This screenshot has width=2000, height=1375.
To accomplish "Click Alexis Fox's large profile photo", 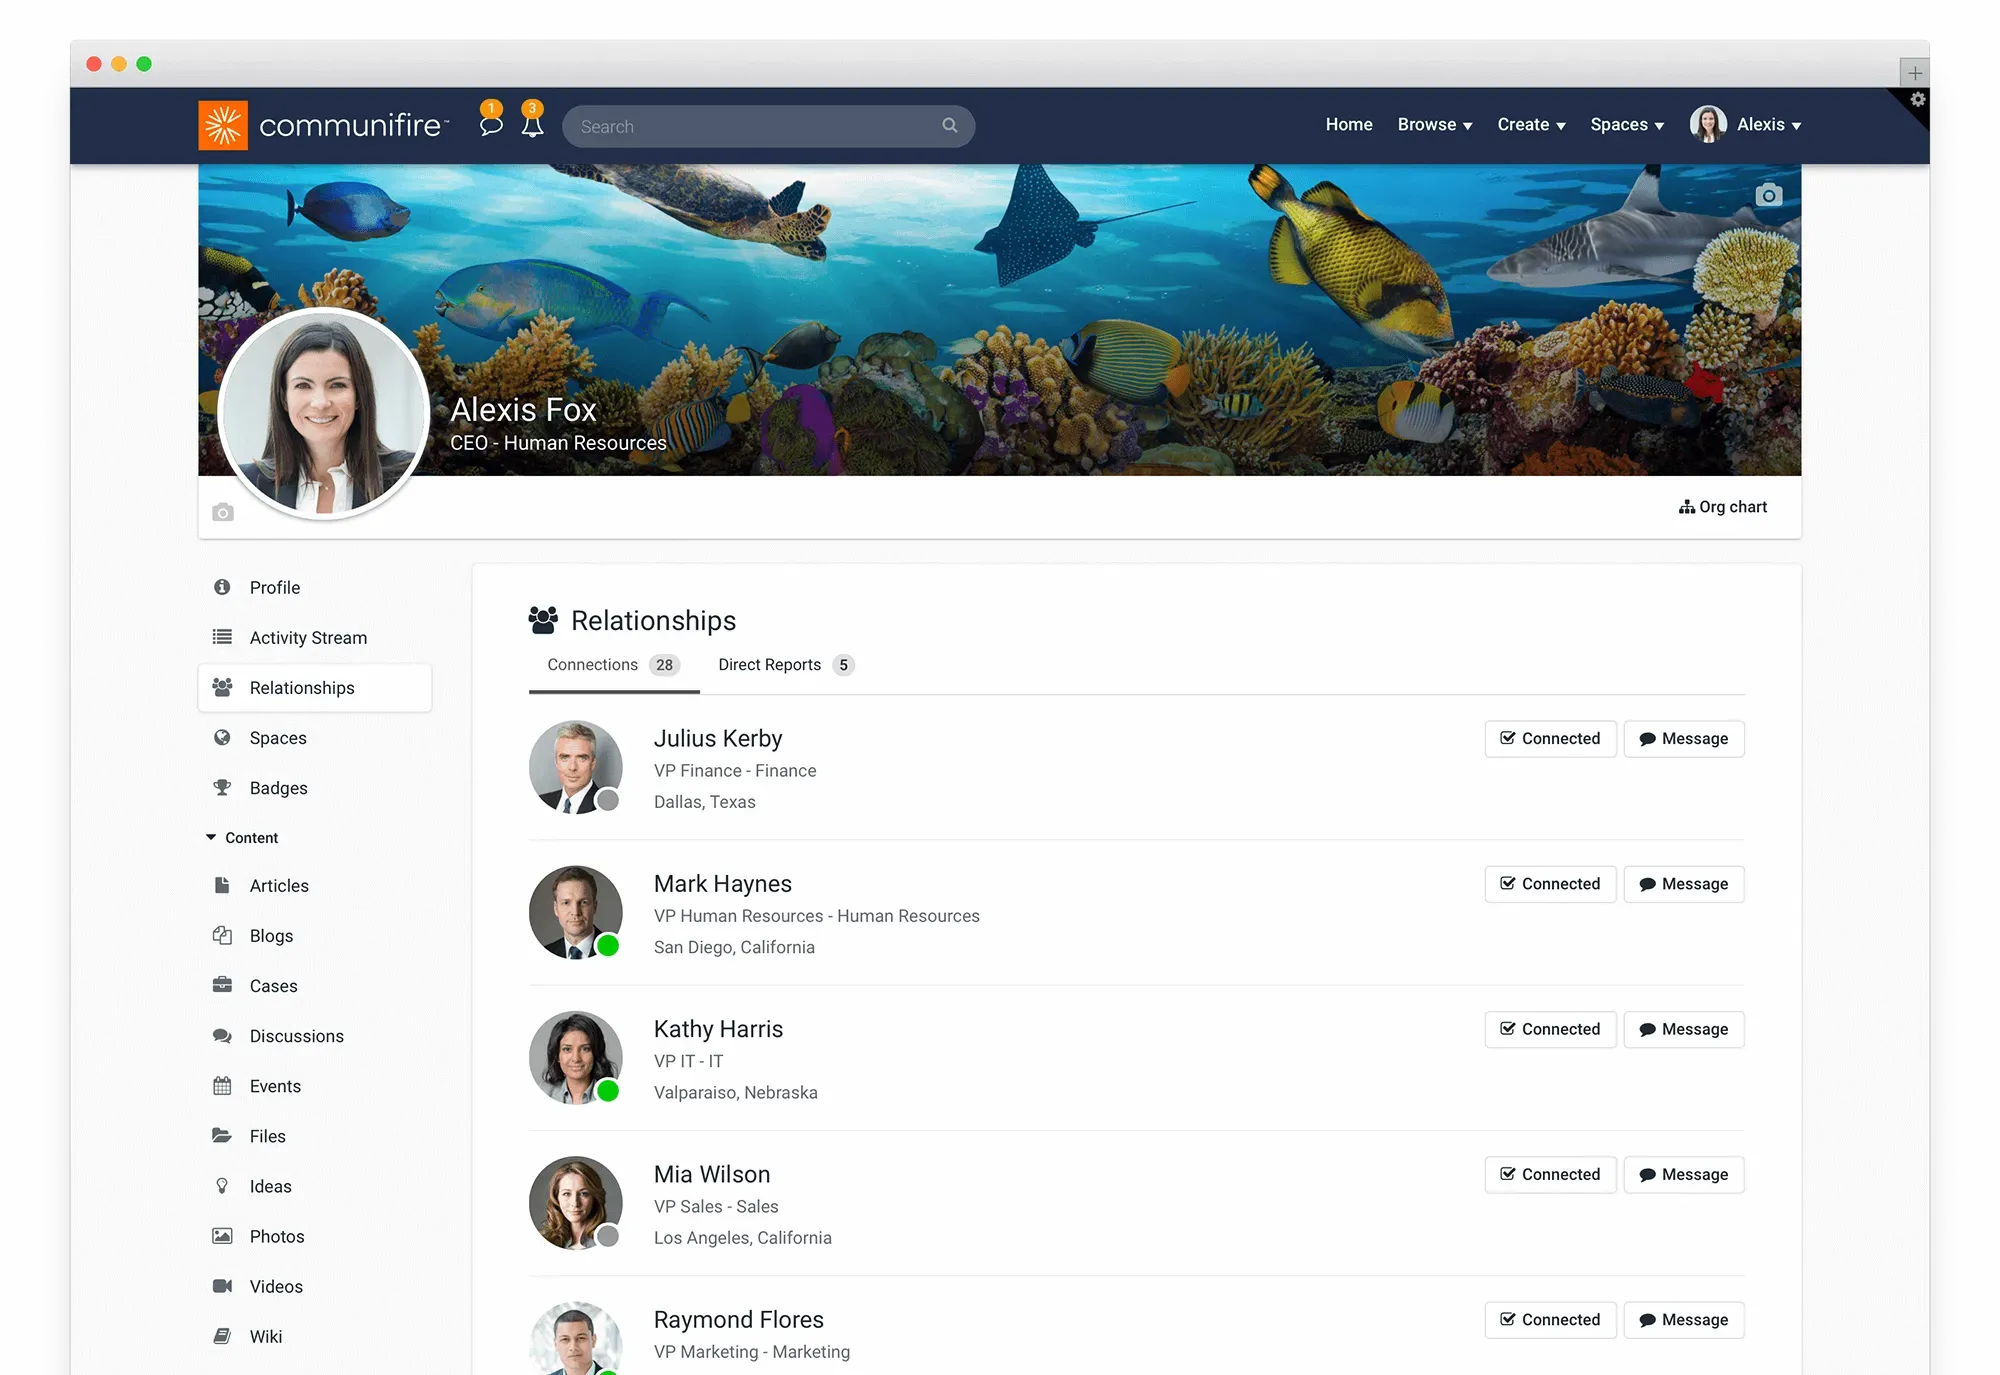I will (x=324, y=413).
